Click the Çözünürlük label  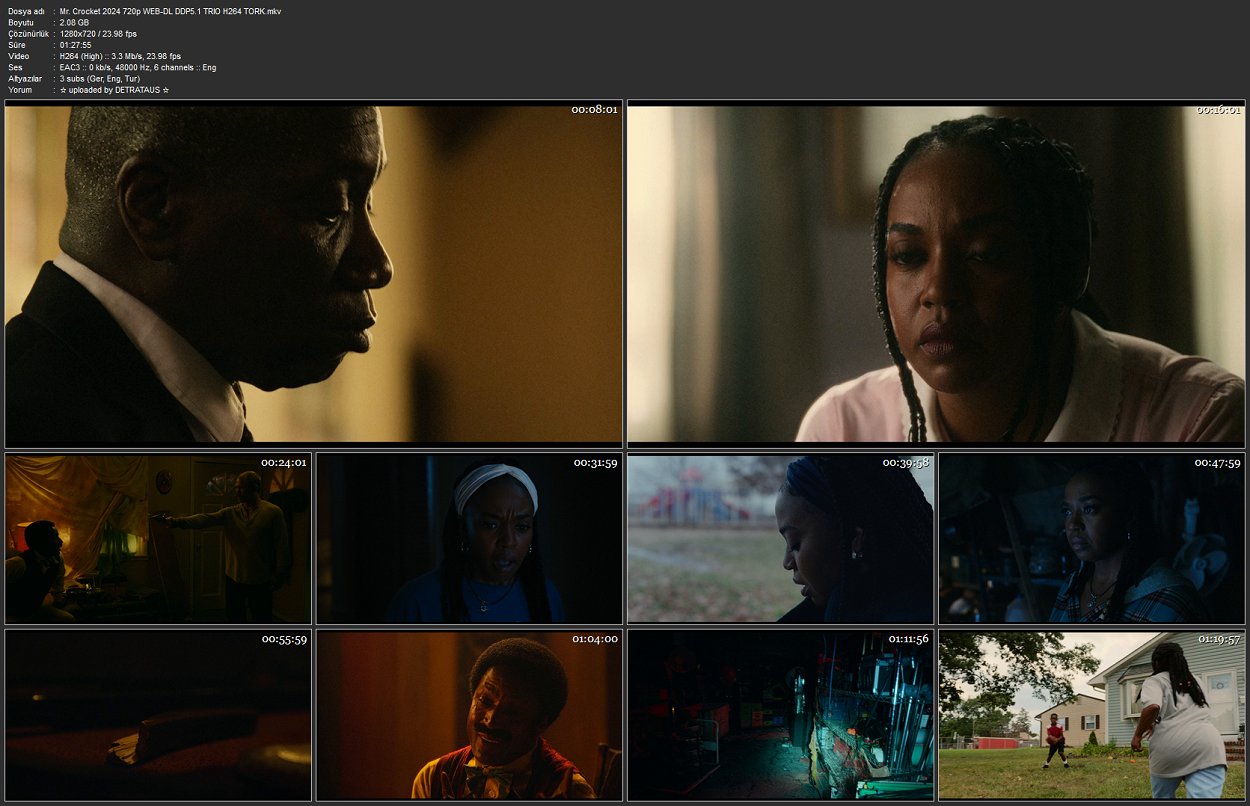(x=28, y=33)
